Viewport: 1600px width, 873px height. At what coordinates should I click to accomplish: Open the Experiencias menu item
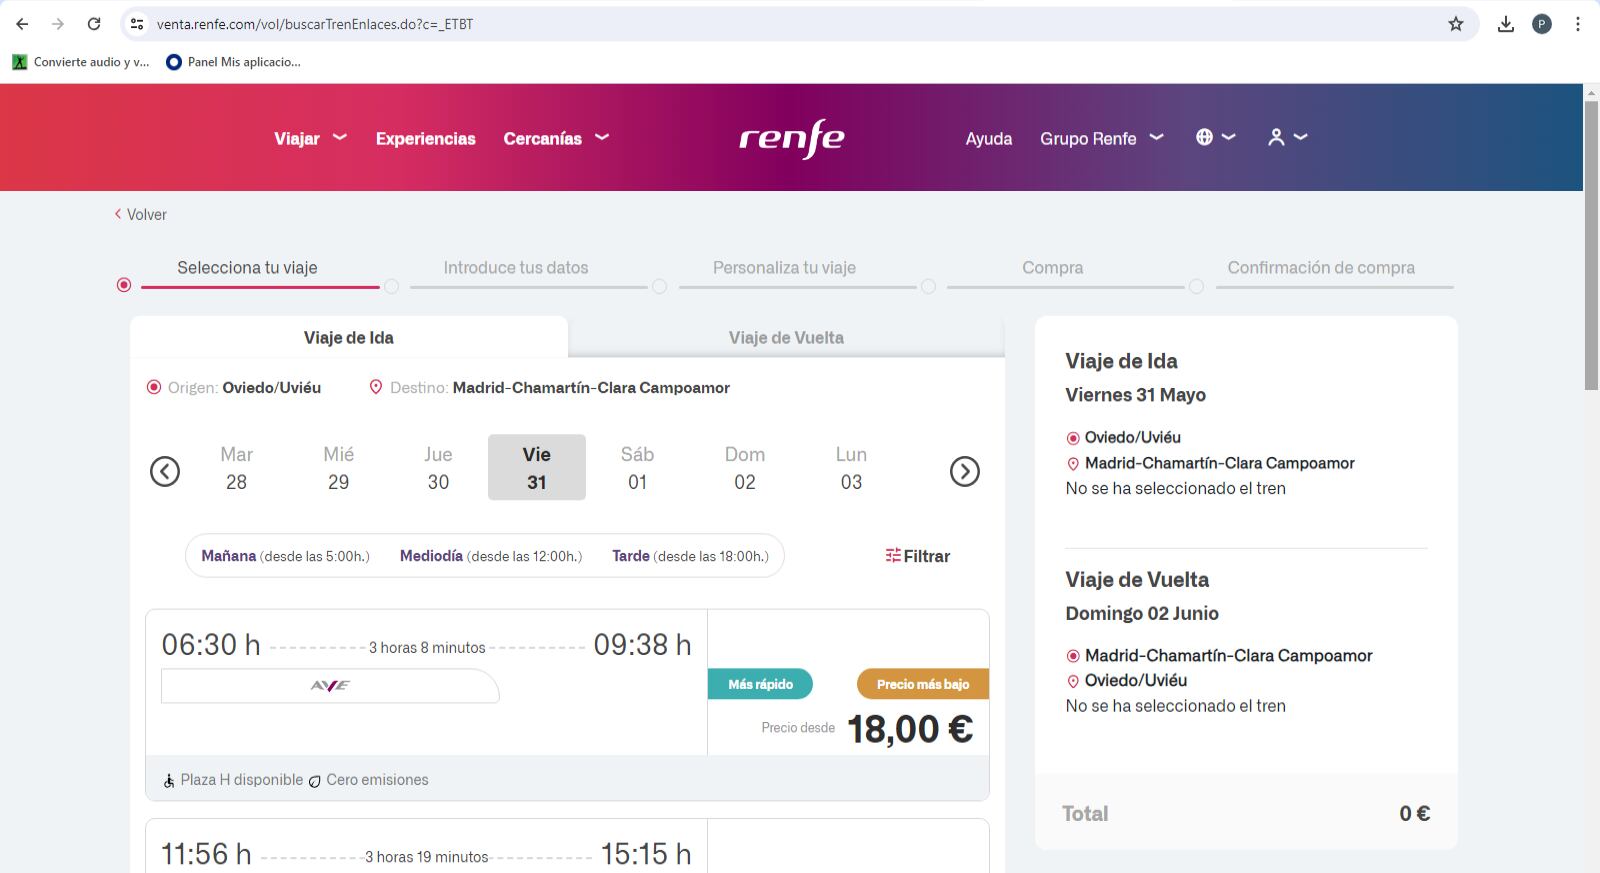426,138
